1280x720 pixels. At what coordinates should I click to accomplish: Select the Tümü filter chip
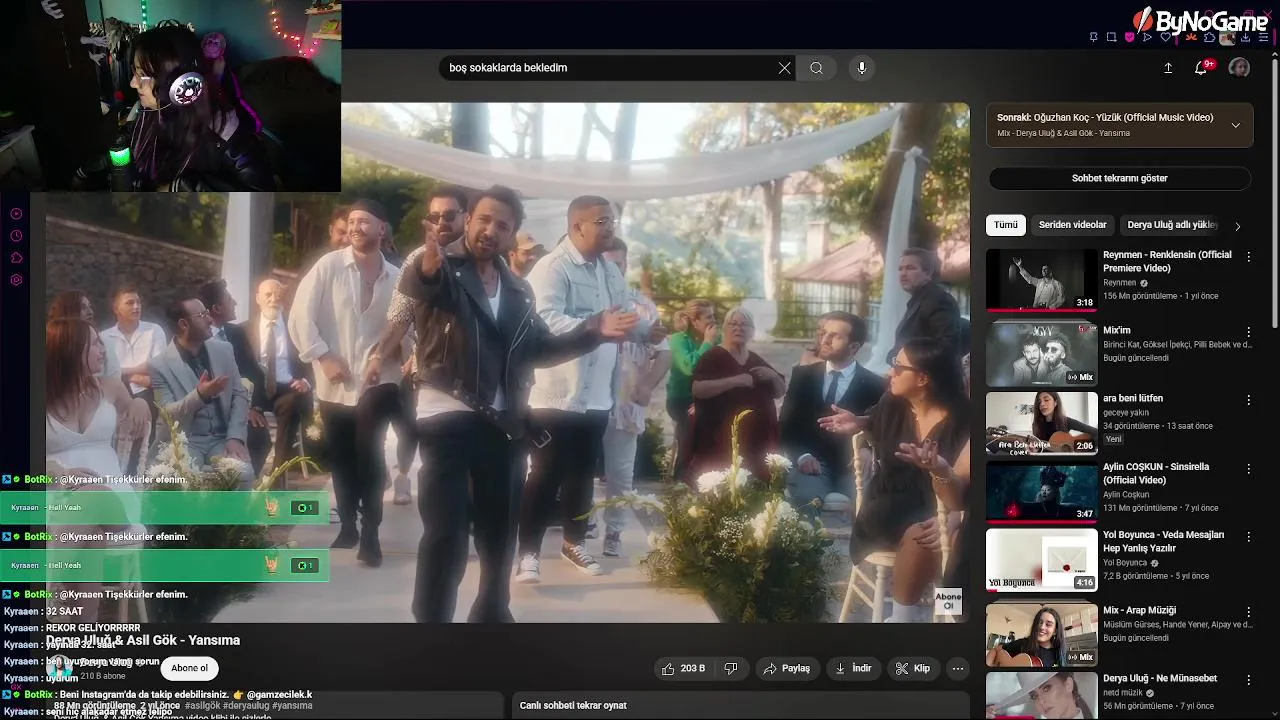click(x=1006, y=225)
